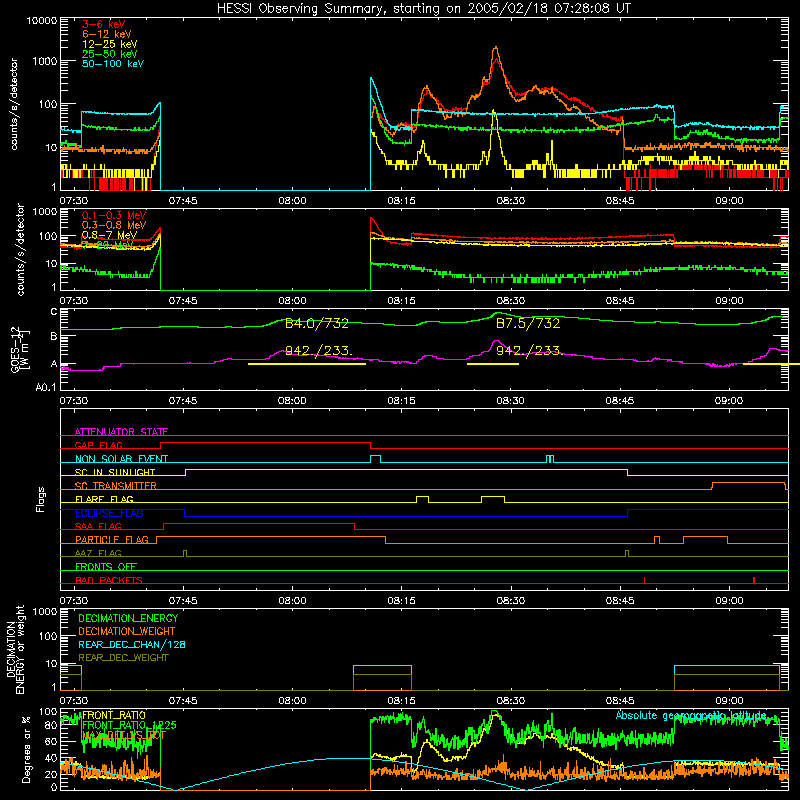
Task: Select the PARTICLE_FLAG label
Action: point(112,540)
